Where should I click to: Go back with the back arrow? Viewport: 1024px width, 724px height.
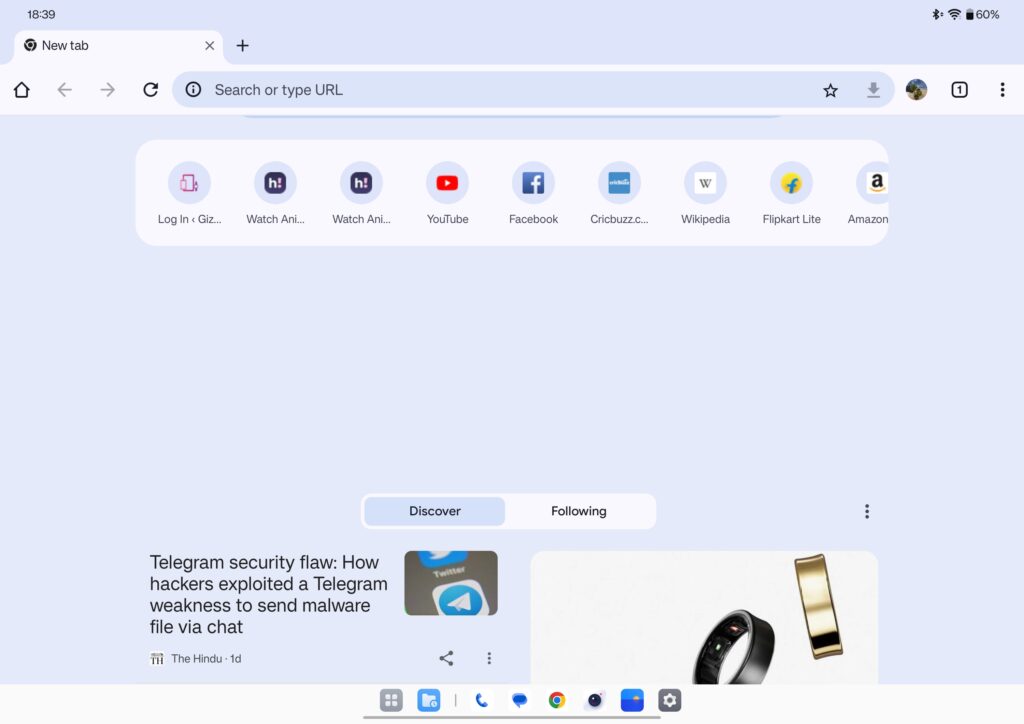pos(64,89)
